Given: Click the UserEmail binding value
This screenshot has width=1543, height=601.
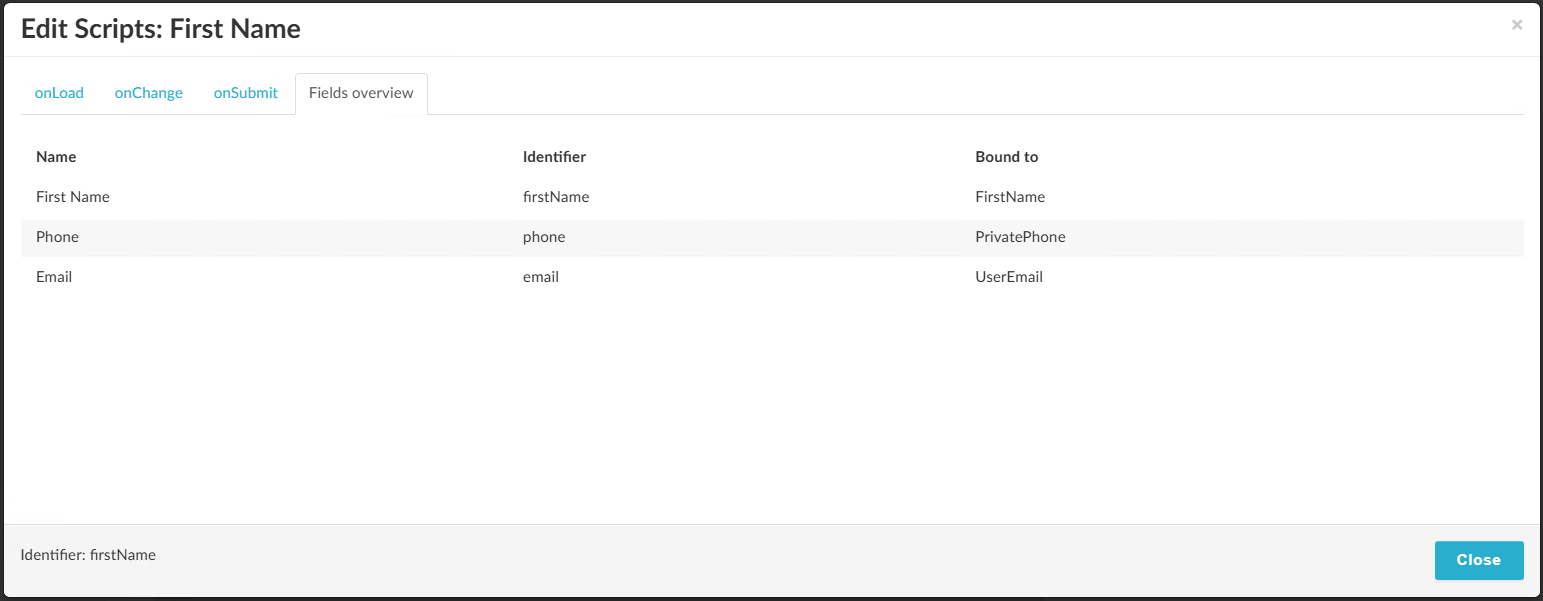Looking at the screenshot, I should [x=1008, y=277].
